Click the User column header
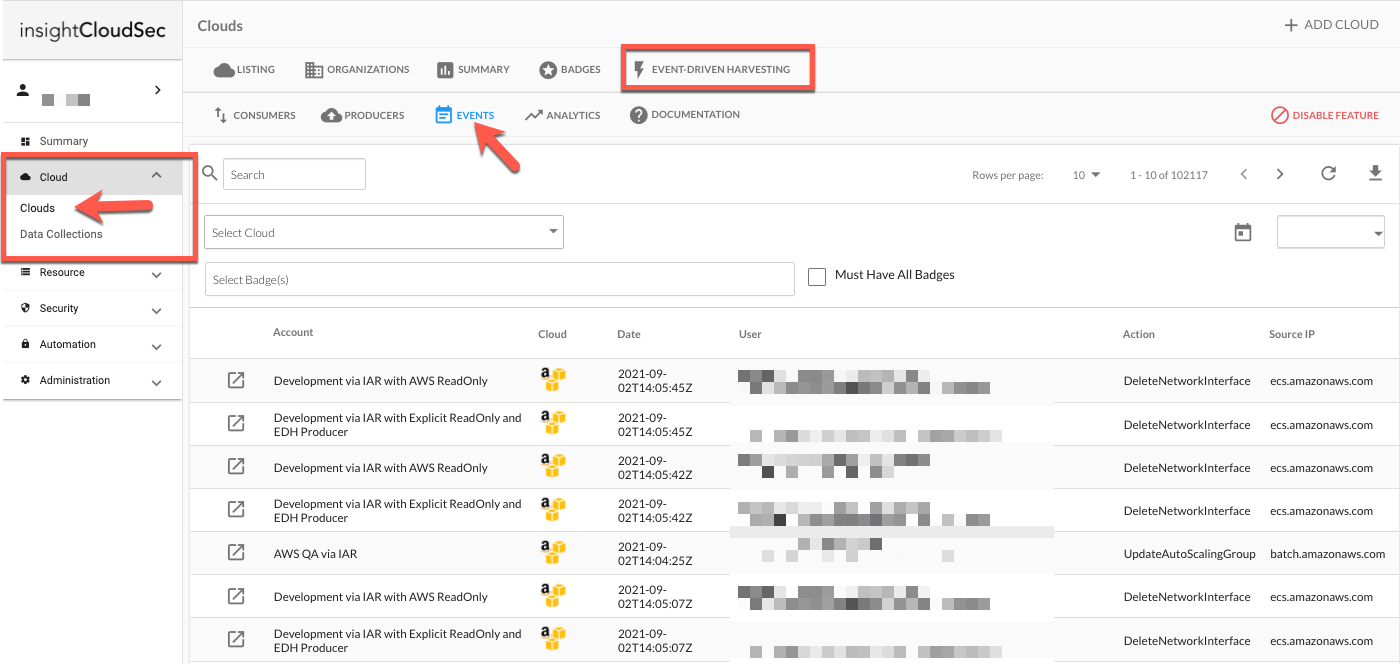The width and height of the screenshot is (1400, 664). pos(750,334)
